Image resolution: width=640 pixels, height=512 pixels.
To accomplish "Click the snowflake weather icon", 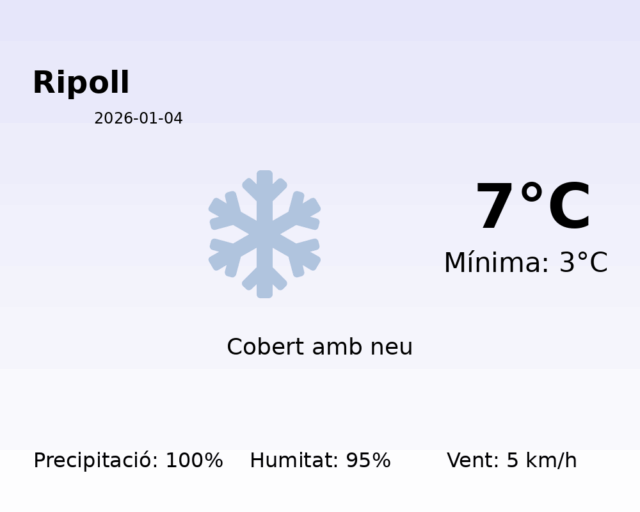I will 264,234.
